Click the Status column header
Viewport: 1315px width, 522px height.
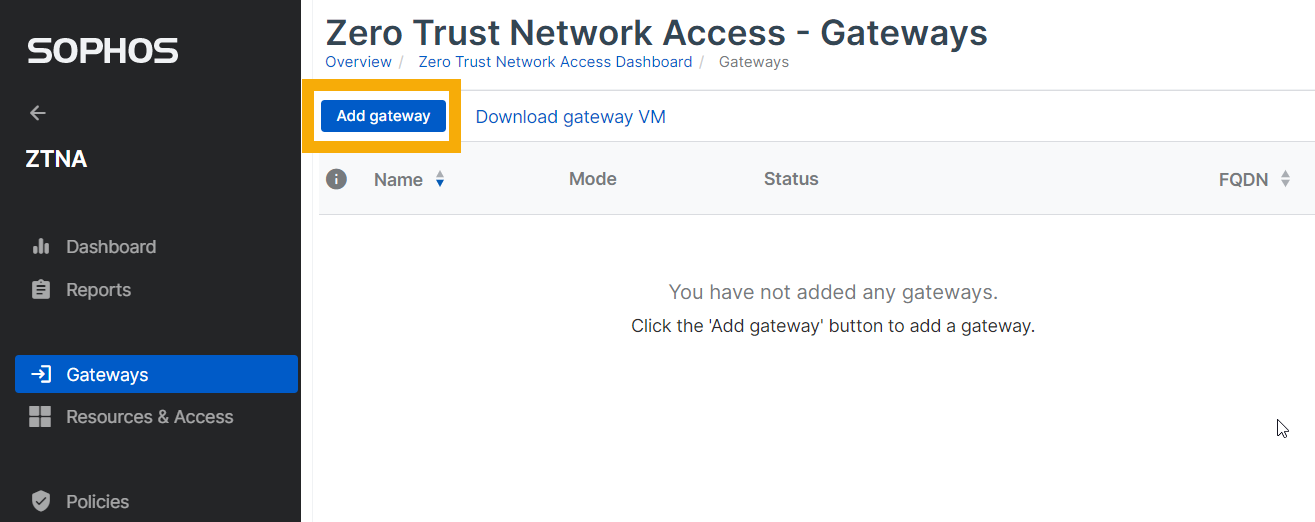coord(791,179)
